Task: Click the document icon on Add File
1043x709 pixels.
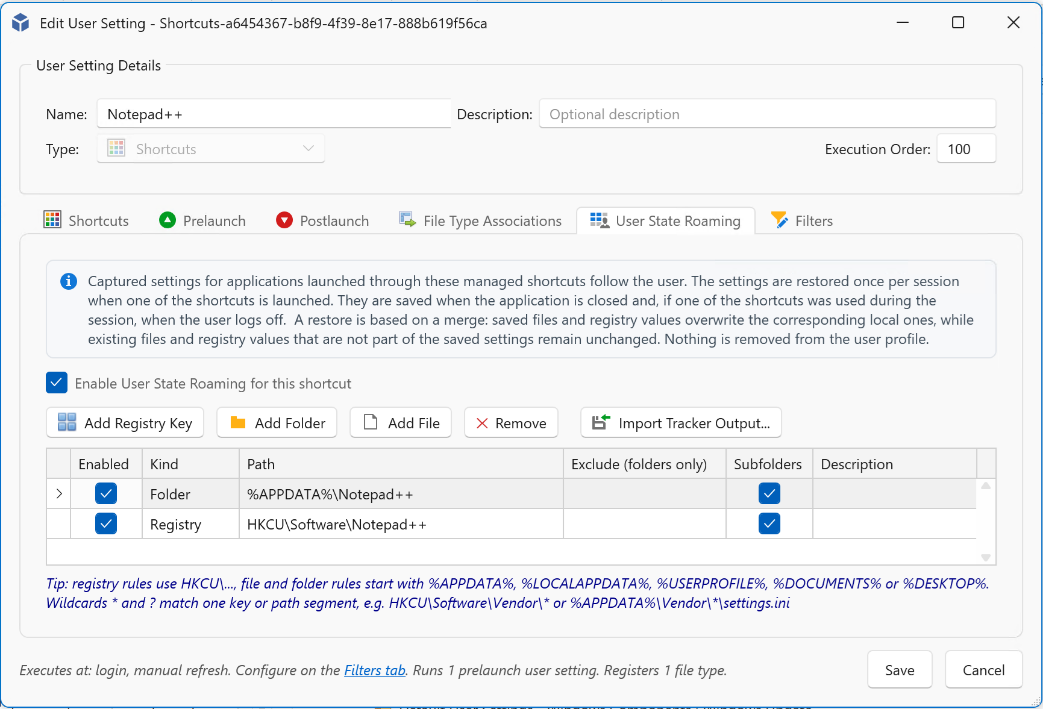Action: (371, 422)
